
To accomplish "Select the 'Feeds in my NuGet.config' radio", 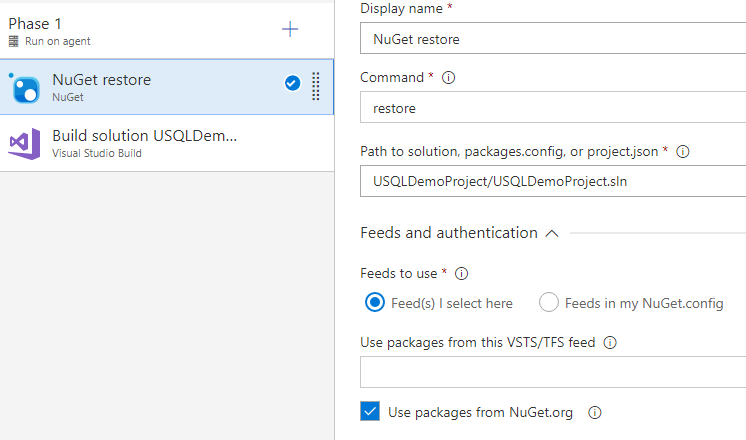I will (549, 303).
